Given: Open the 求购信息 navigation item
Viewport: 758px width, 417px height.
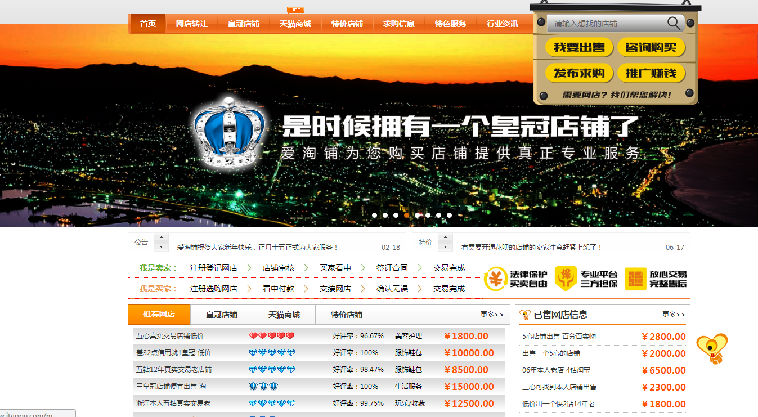Looking at the screenshot, I should click(x=398, y=23).
